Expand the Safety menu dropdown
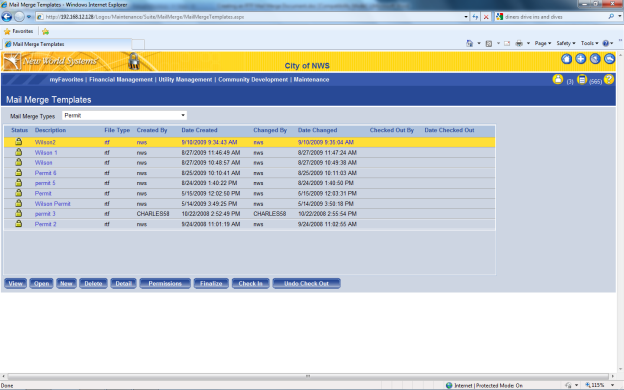Viewport: 624px width, 390px height. [x=566, y=43]
